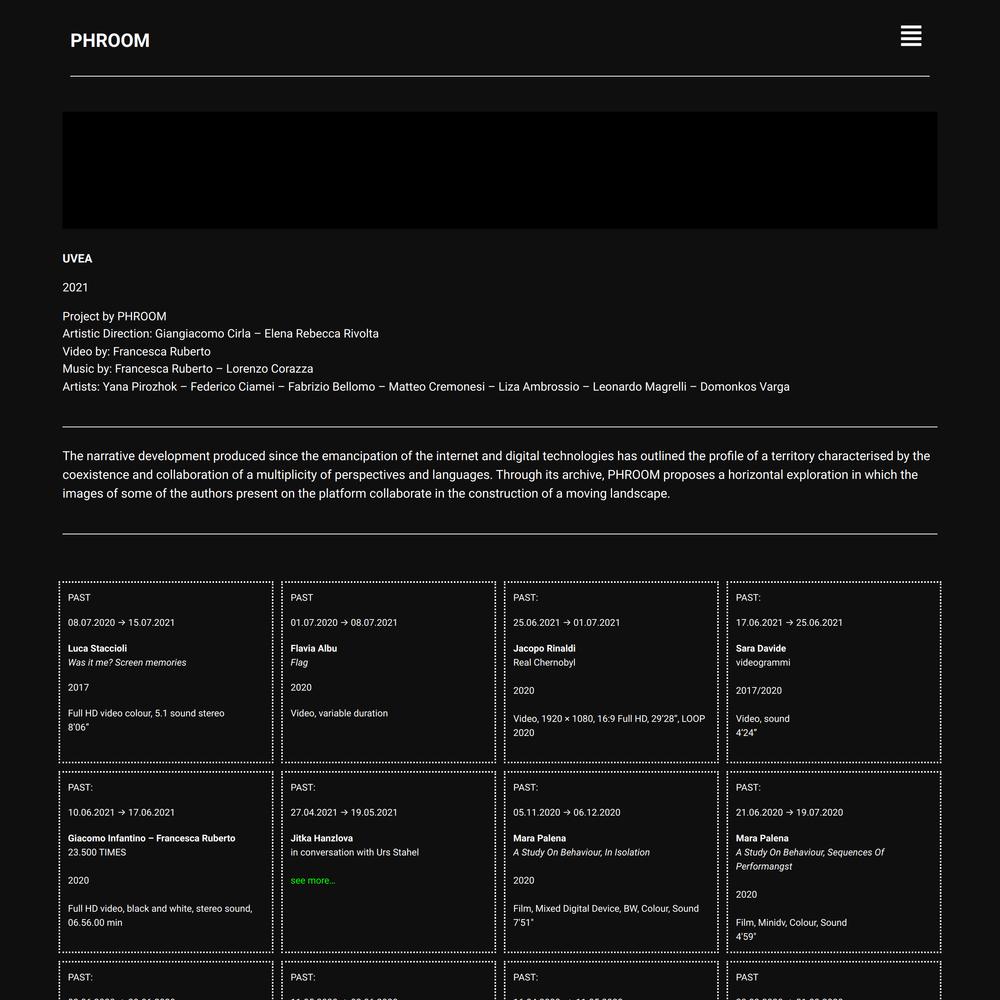Select the Artists list line

(426, 386)
